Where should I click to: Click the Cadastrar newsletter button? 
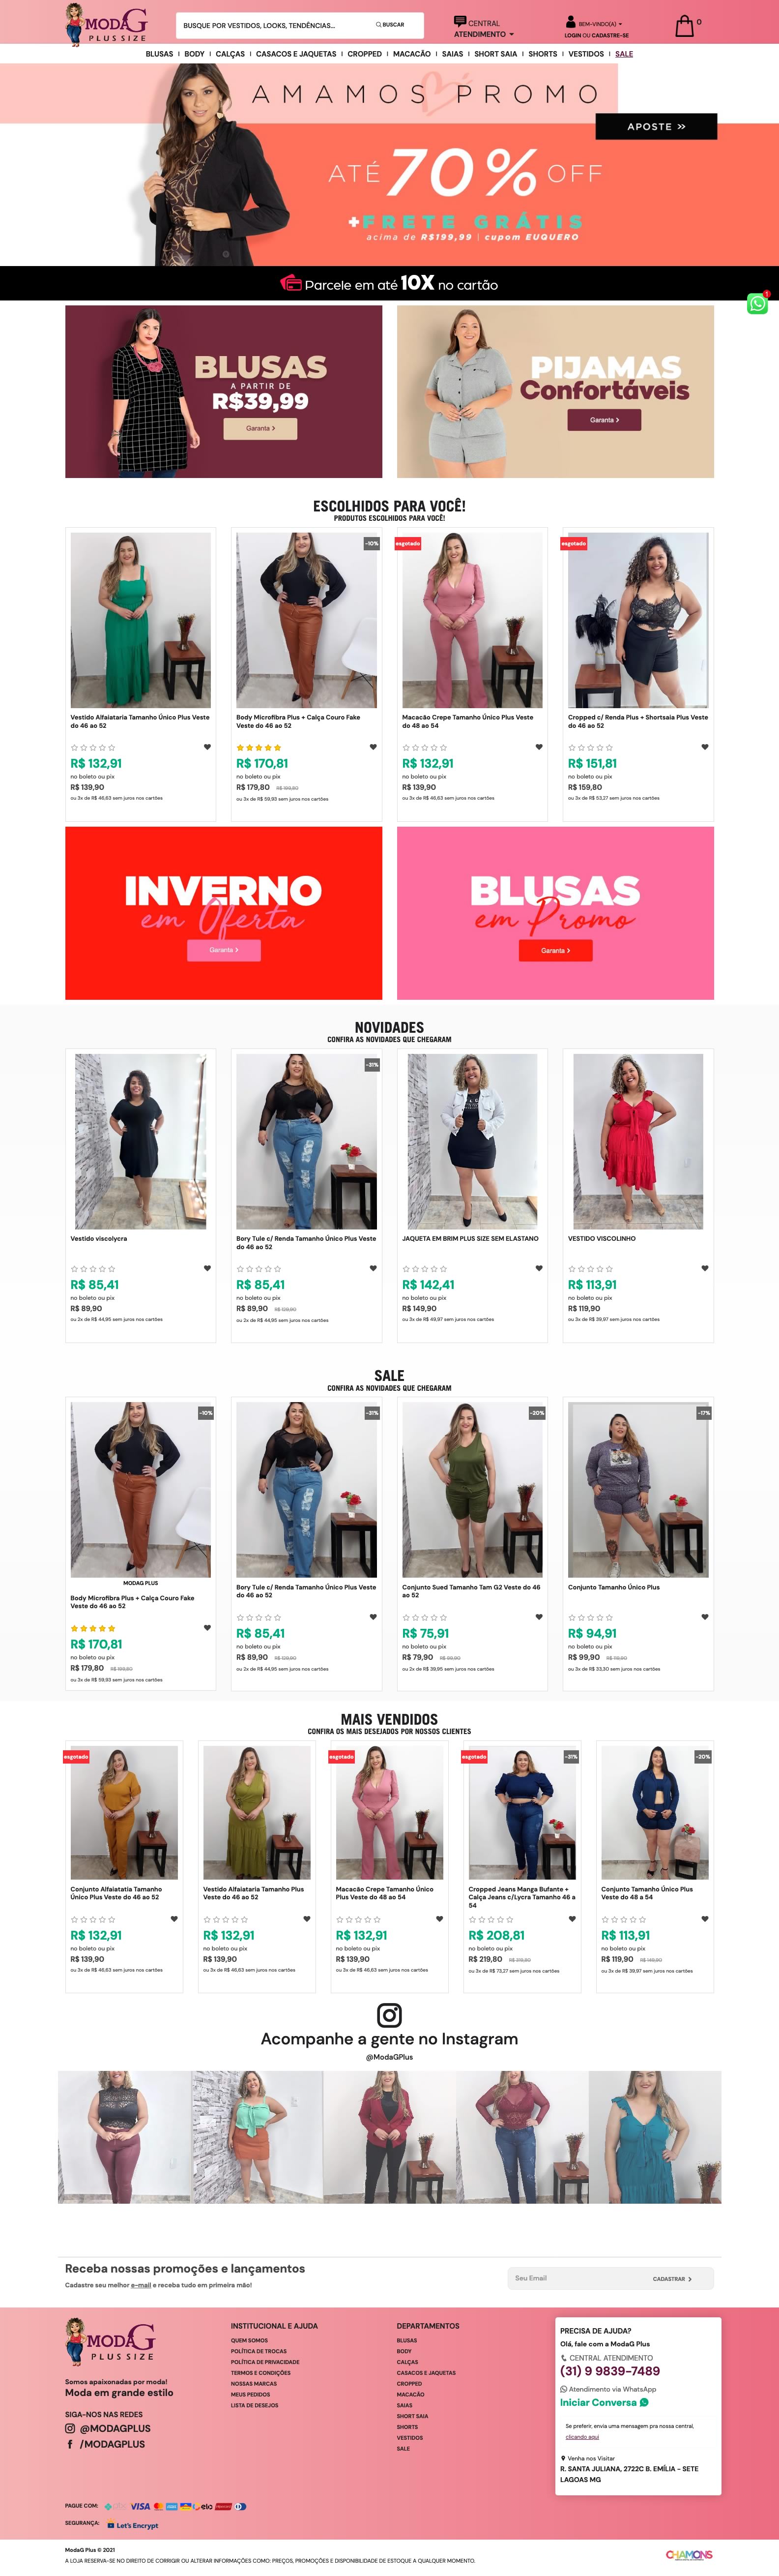[675, 2279]
